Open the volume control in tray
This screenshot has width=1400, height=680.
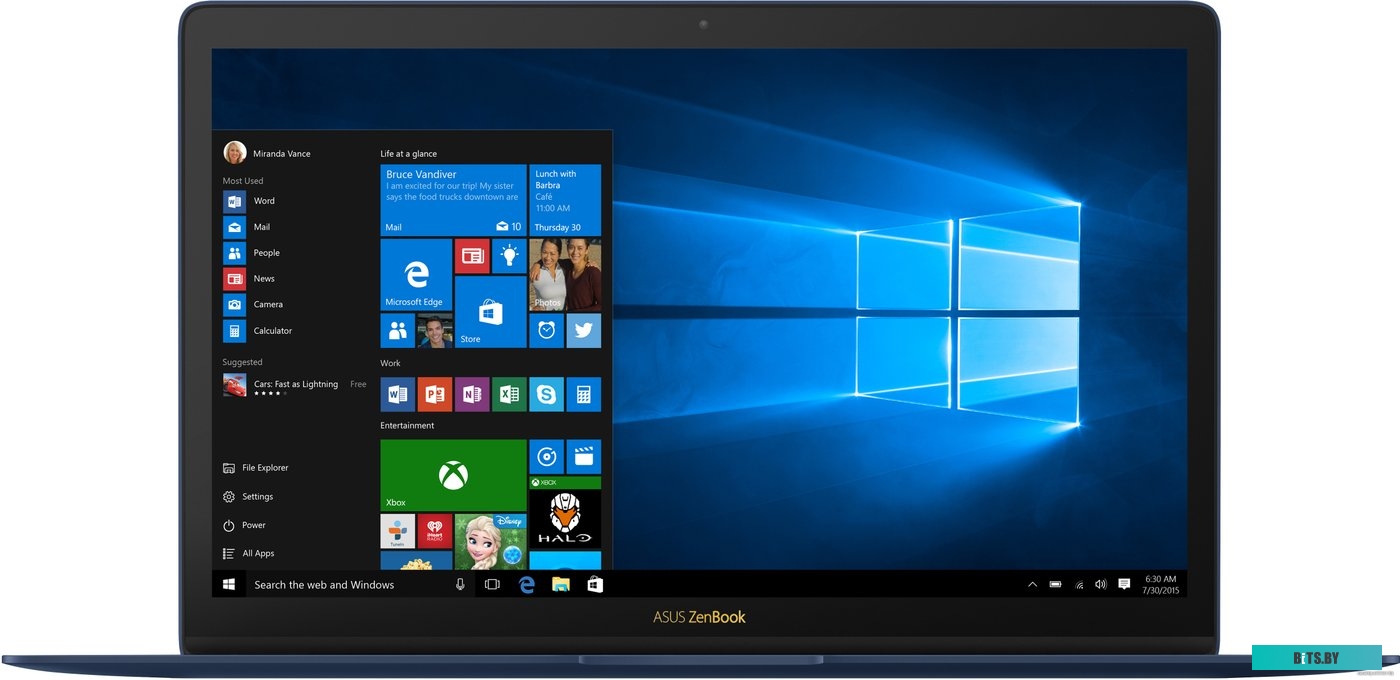point(1101,584)
